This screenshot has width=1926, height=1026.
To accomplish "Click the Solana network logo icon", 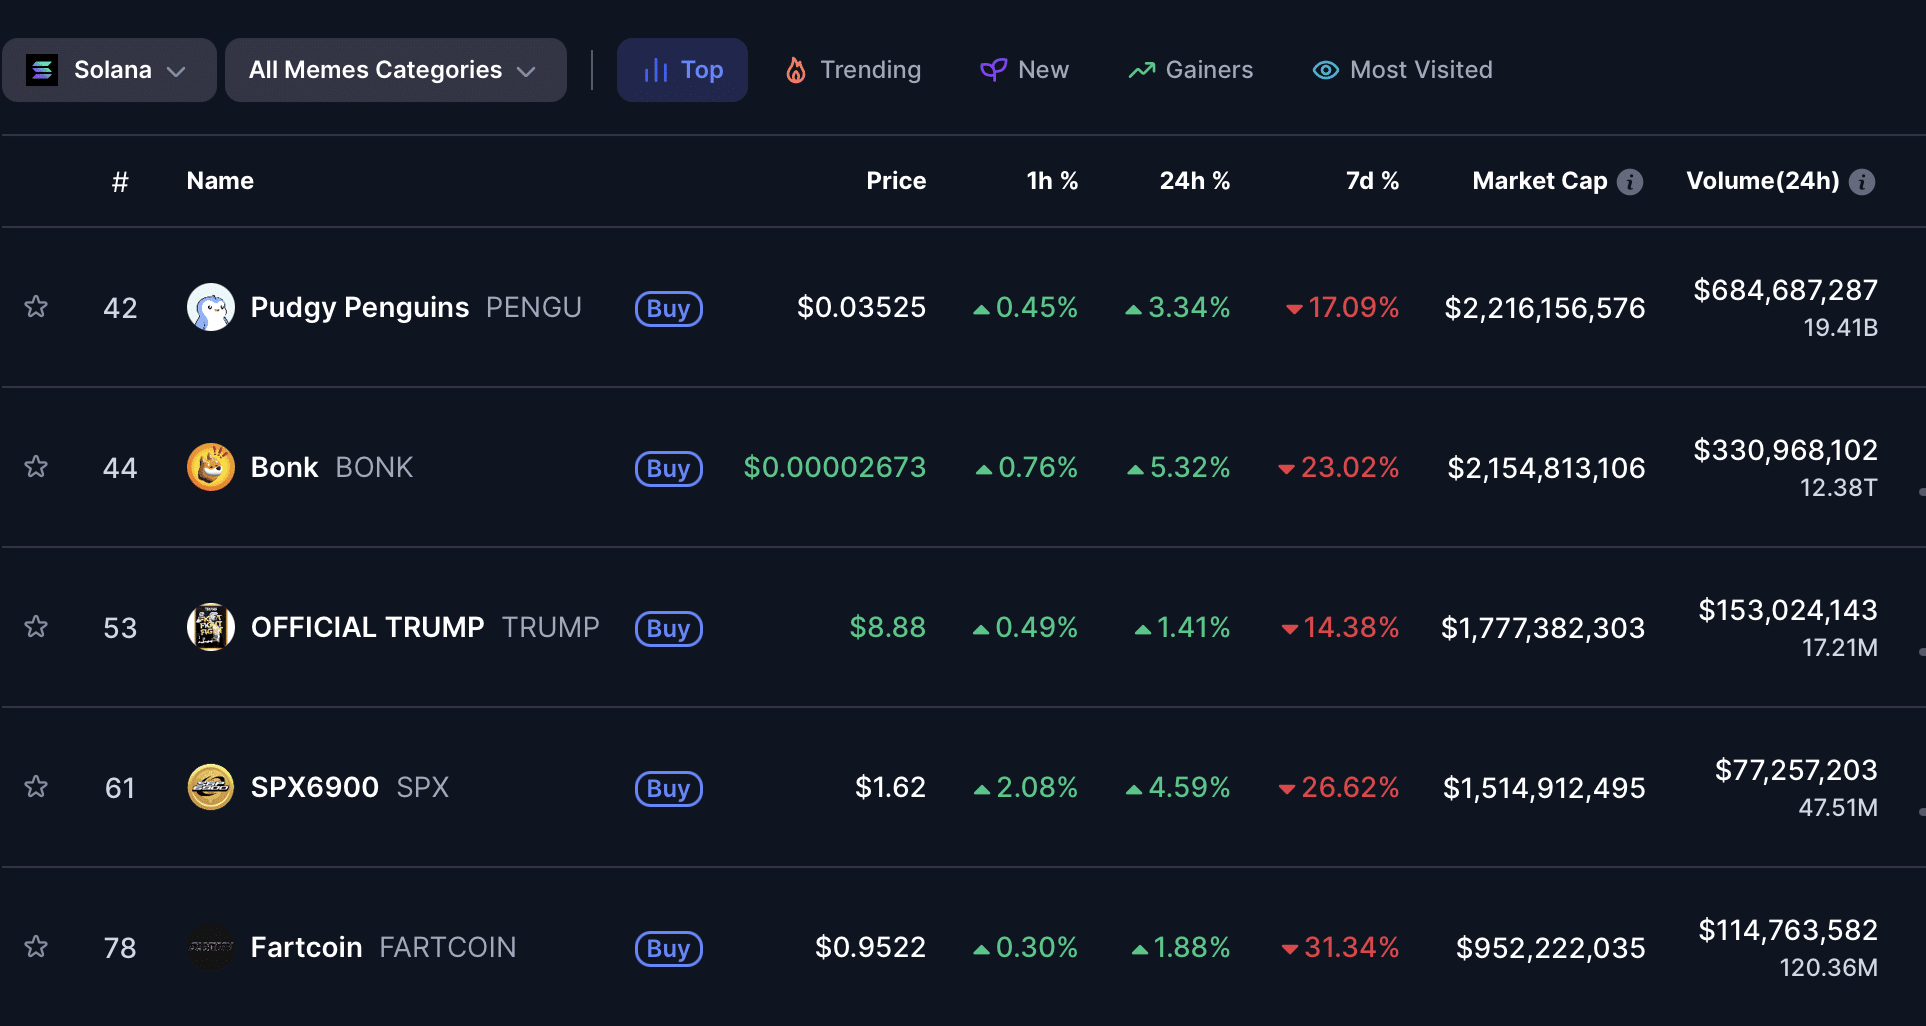I will (x=42, y=70).
